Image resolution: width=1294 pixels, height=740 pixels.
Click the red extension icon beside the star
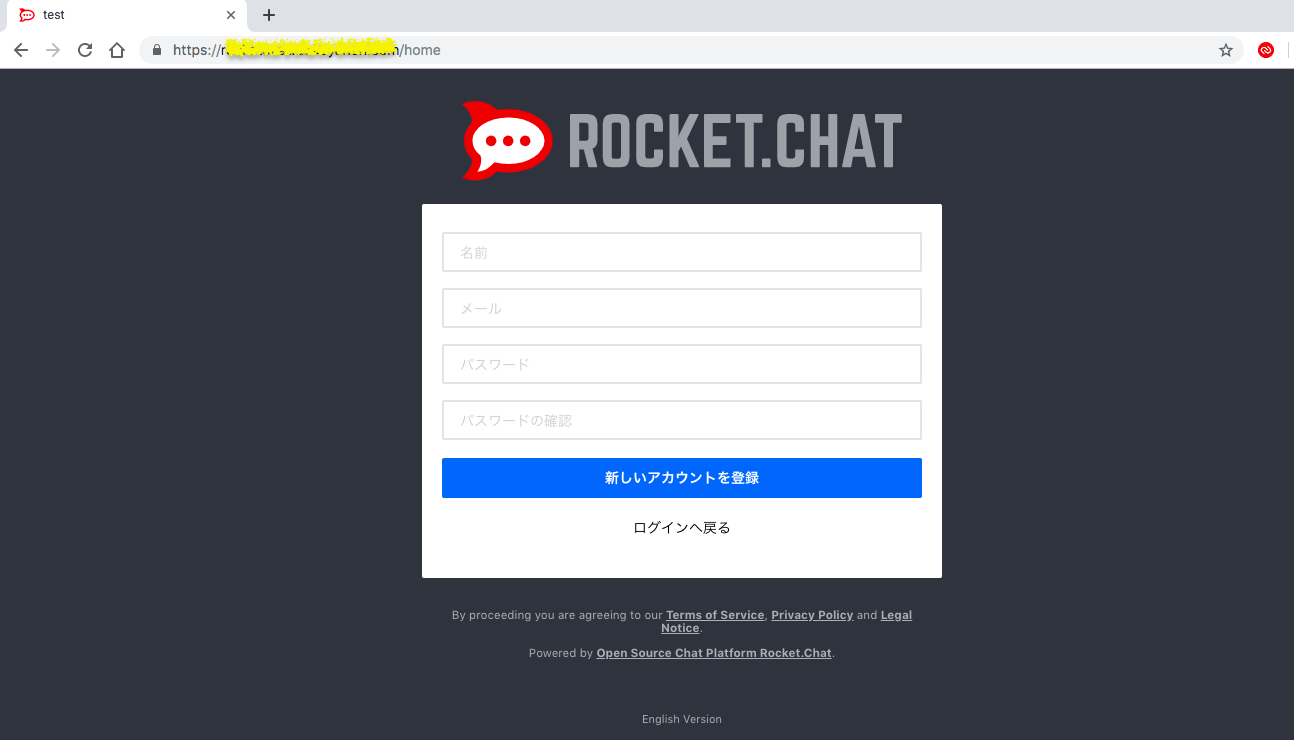tap(1265, 49)
